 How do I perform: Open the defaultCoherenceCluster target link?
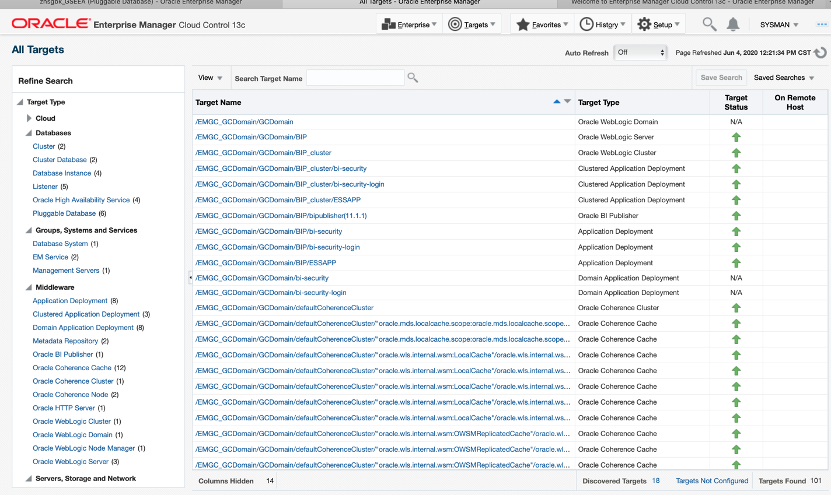pos(284,308)
